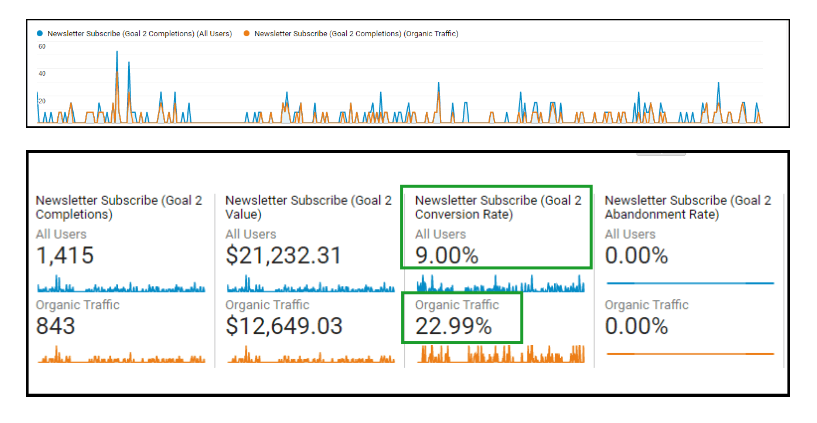Image resolution: width=817 pixels, height=423 pixels.
Task: Open the Goal 2 Value metric title
Action: click(308, 207)
